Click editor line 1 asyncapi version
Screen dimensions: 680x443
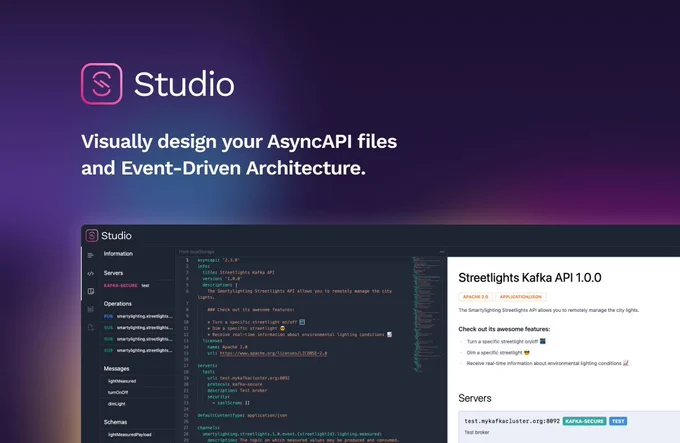[x=218, y=260]
